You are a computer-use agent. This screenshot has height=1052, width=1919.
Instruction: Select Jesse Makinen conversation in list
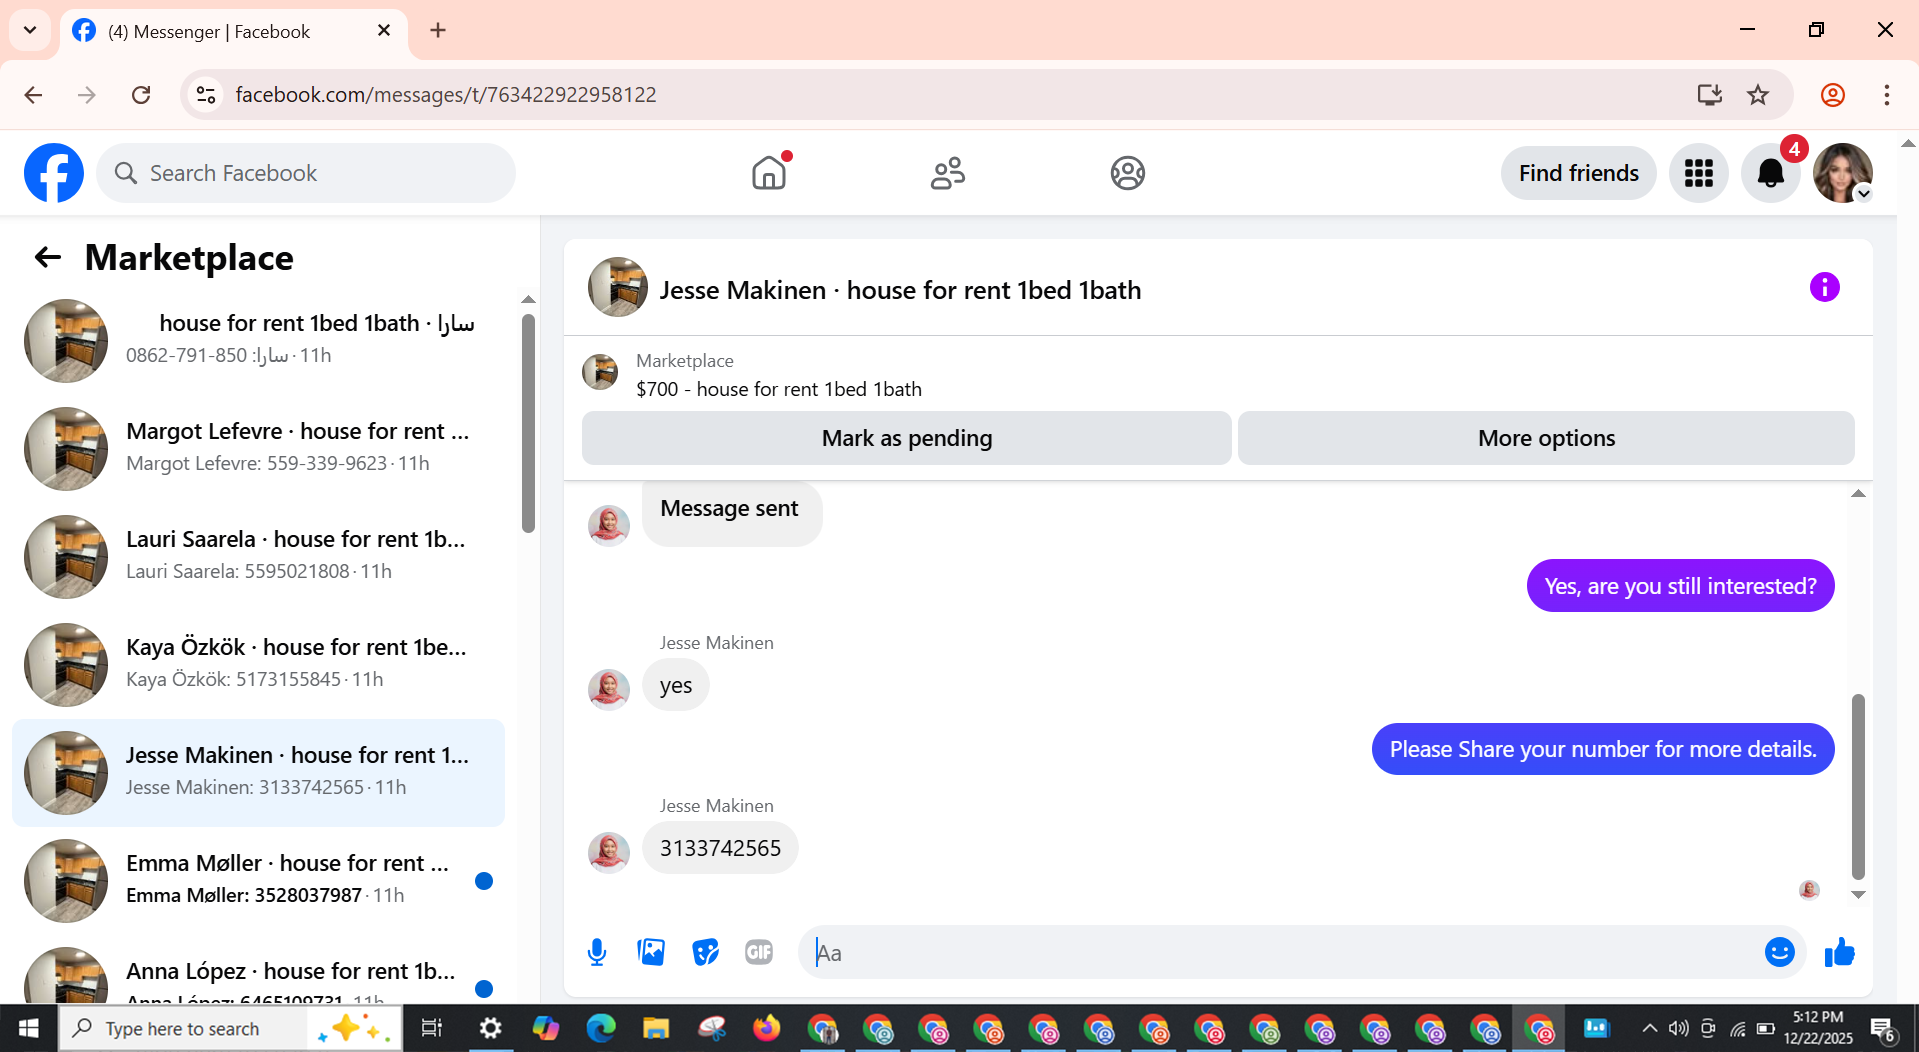point(258,773)
